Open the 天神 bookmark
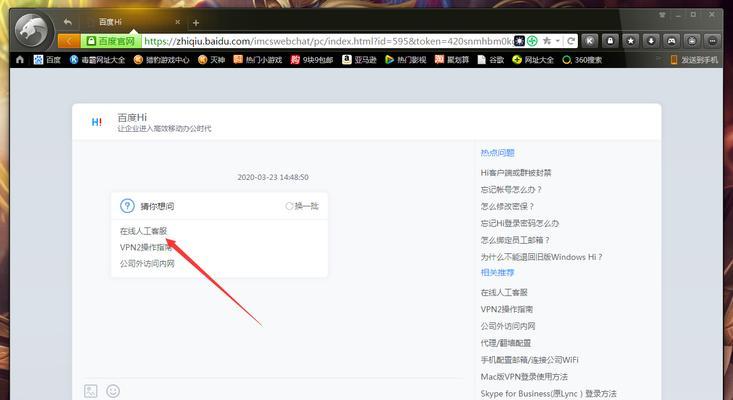 tap(211, 60)
